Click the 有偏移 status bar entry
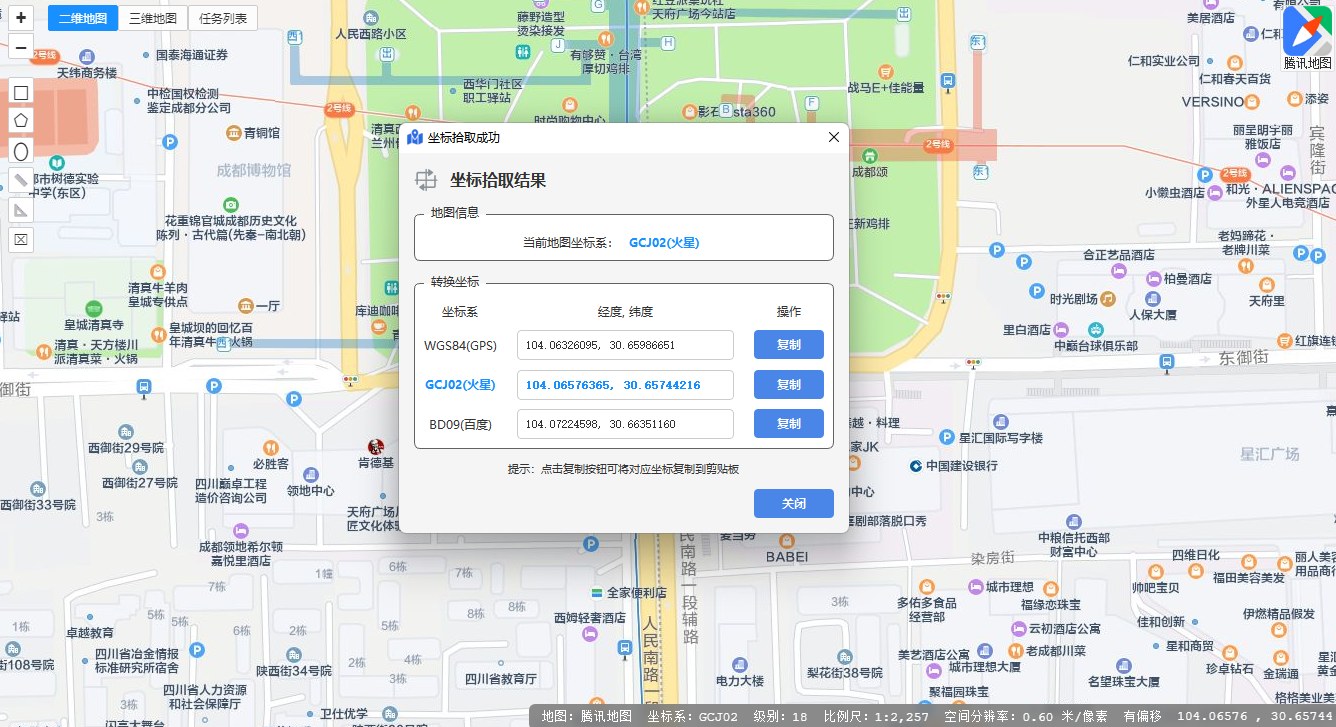The height and width of the screenshot is (727, 1336). tap(1143, 716)
